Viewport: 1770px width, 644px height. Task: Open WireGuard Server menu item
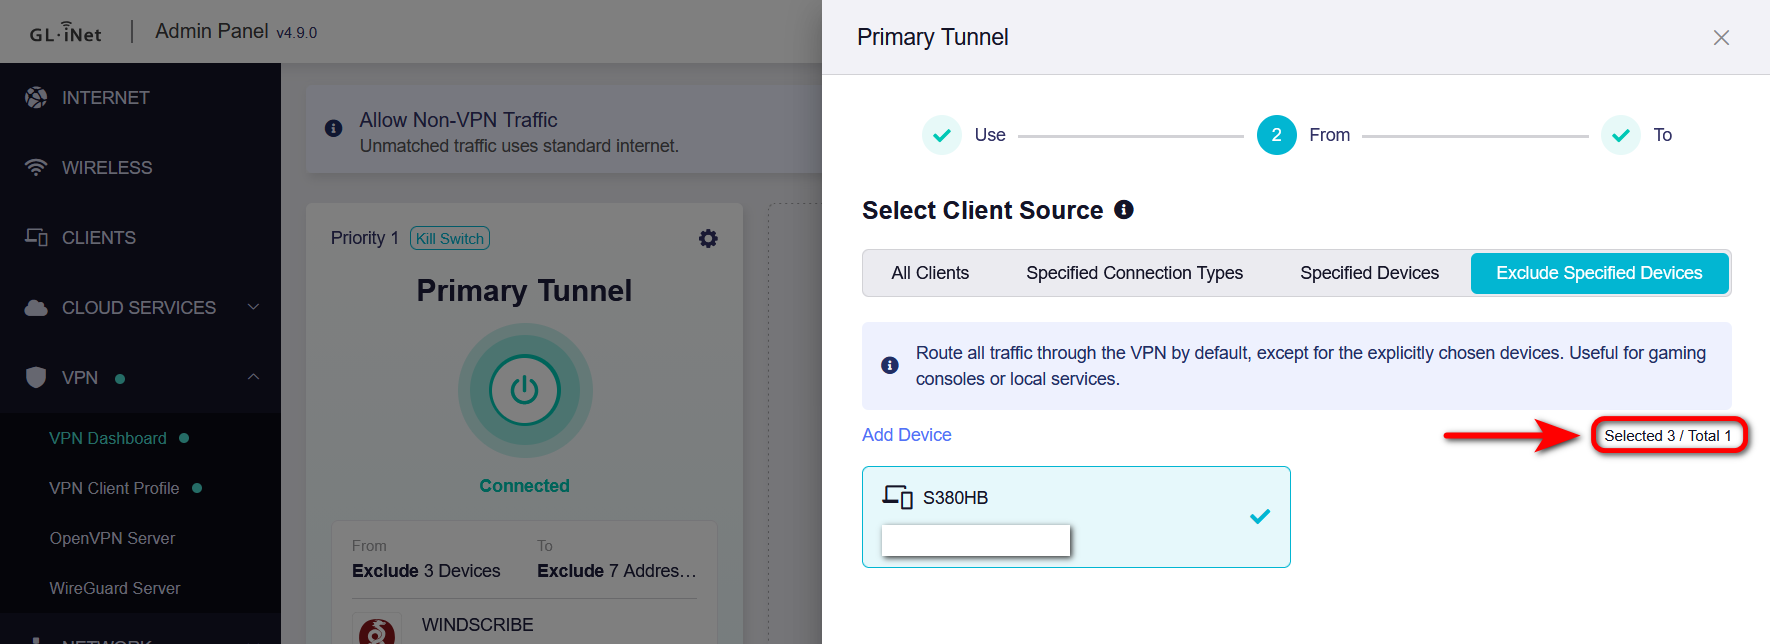coord(115,588)
